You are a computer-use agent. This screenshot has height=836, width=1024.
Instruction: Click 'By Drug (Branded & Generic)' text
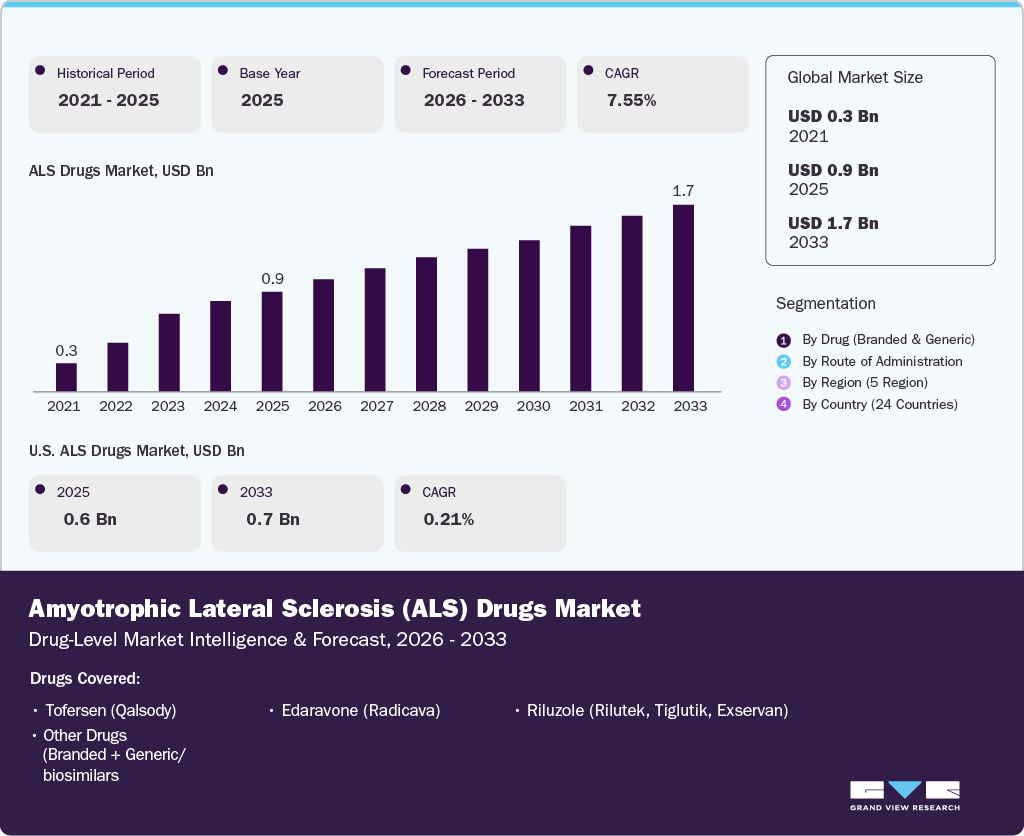(888, 340)
